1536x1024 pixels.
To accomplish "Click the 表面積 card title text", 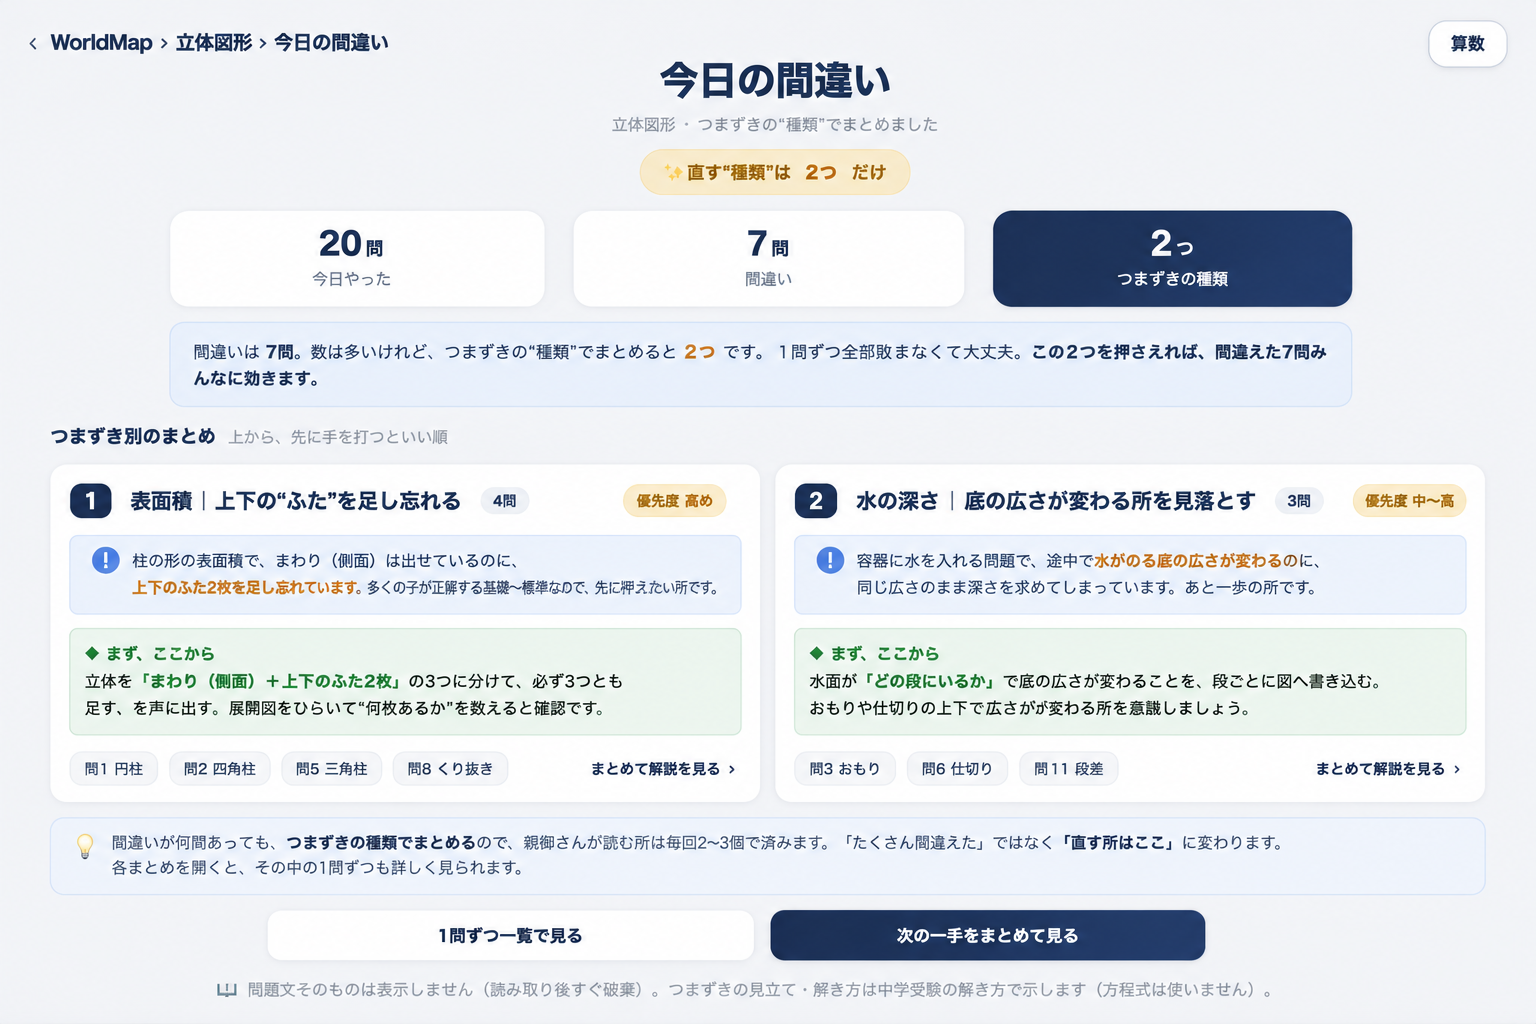I will point(295,501).
